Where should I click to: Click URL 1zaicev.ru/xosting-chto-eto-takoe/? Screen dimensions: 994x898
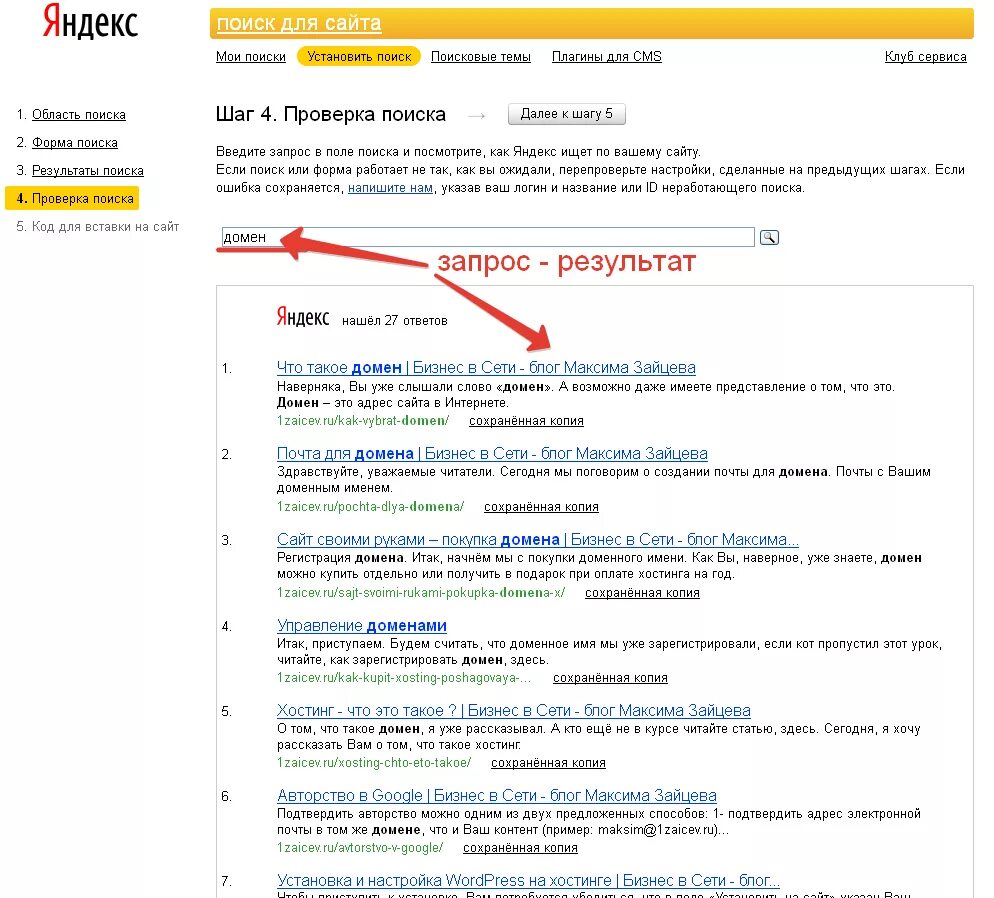374,763
